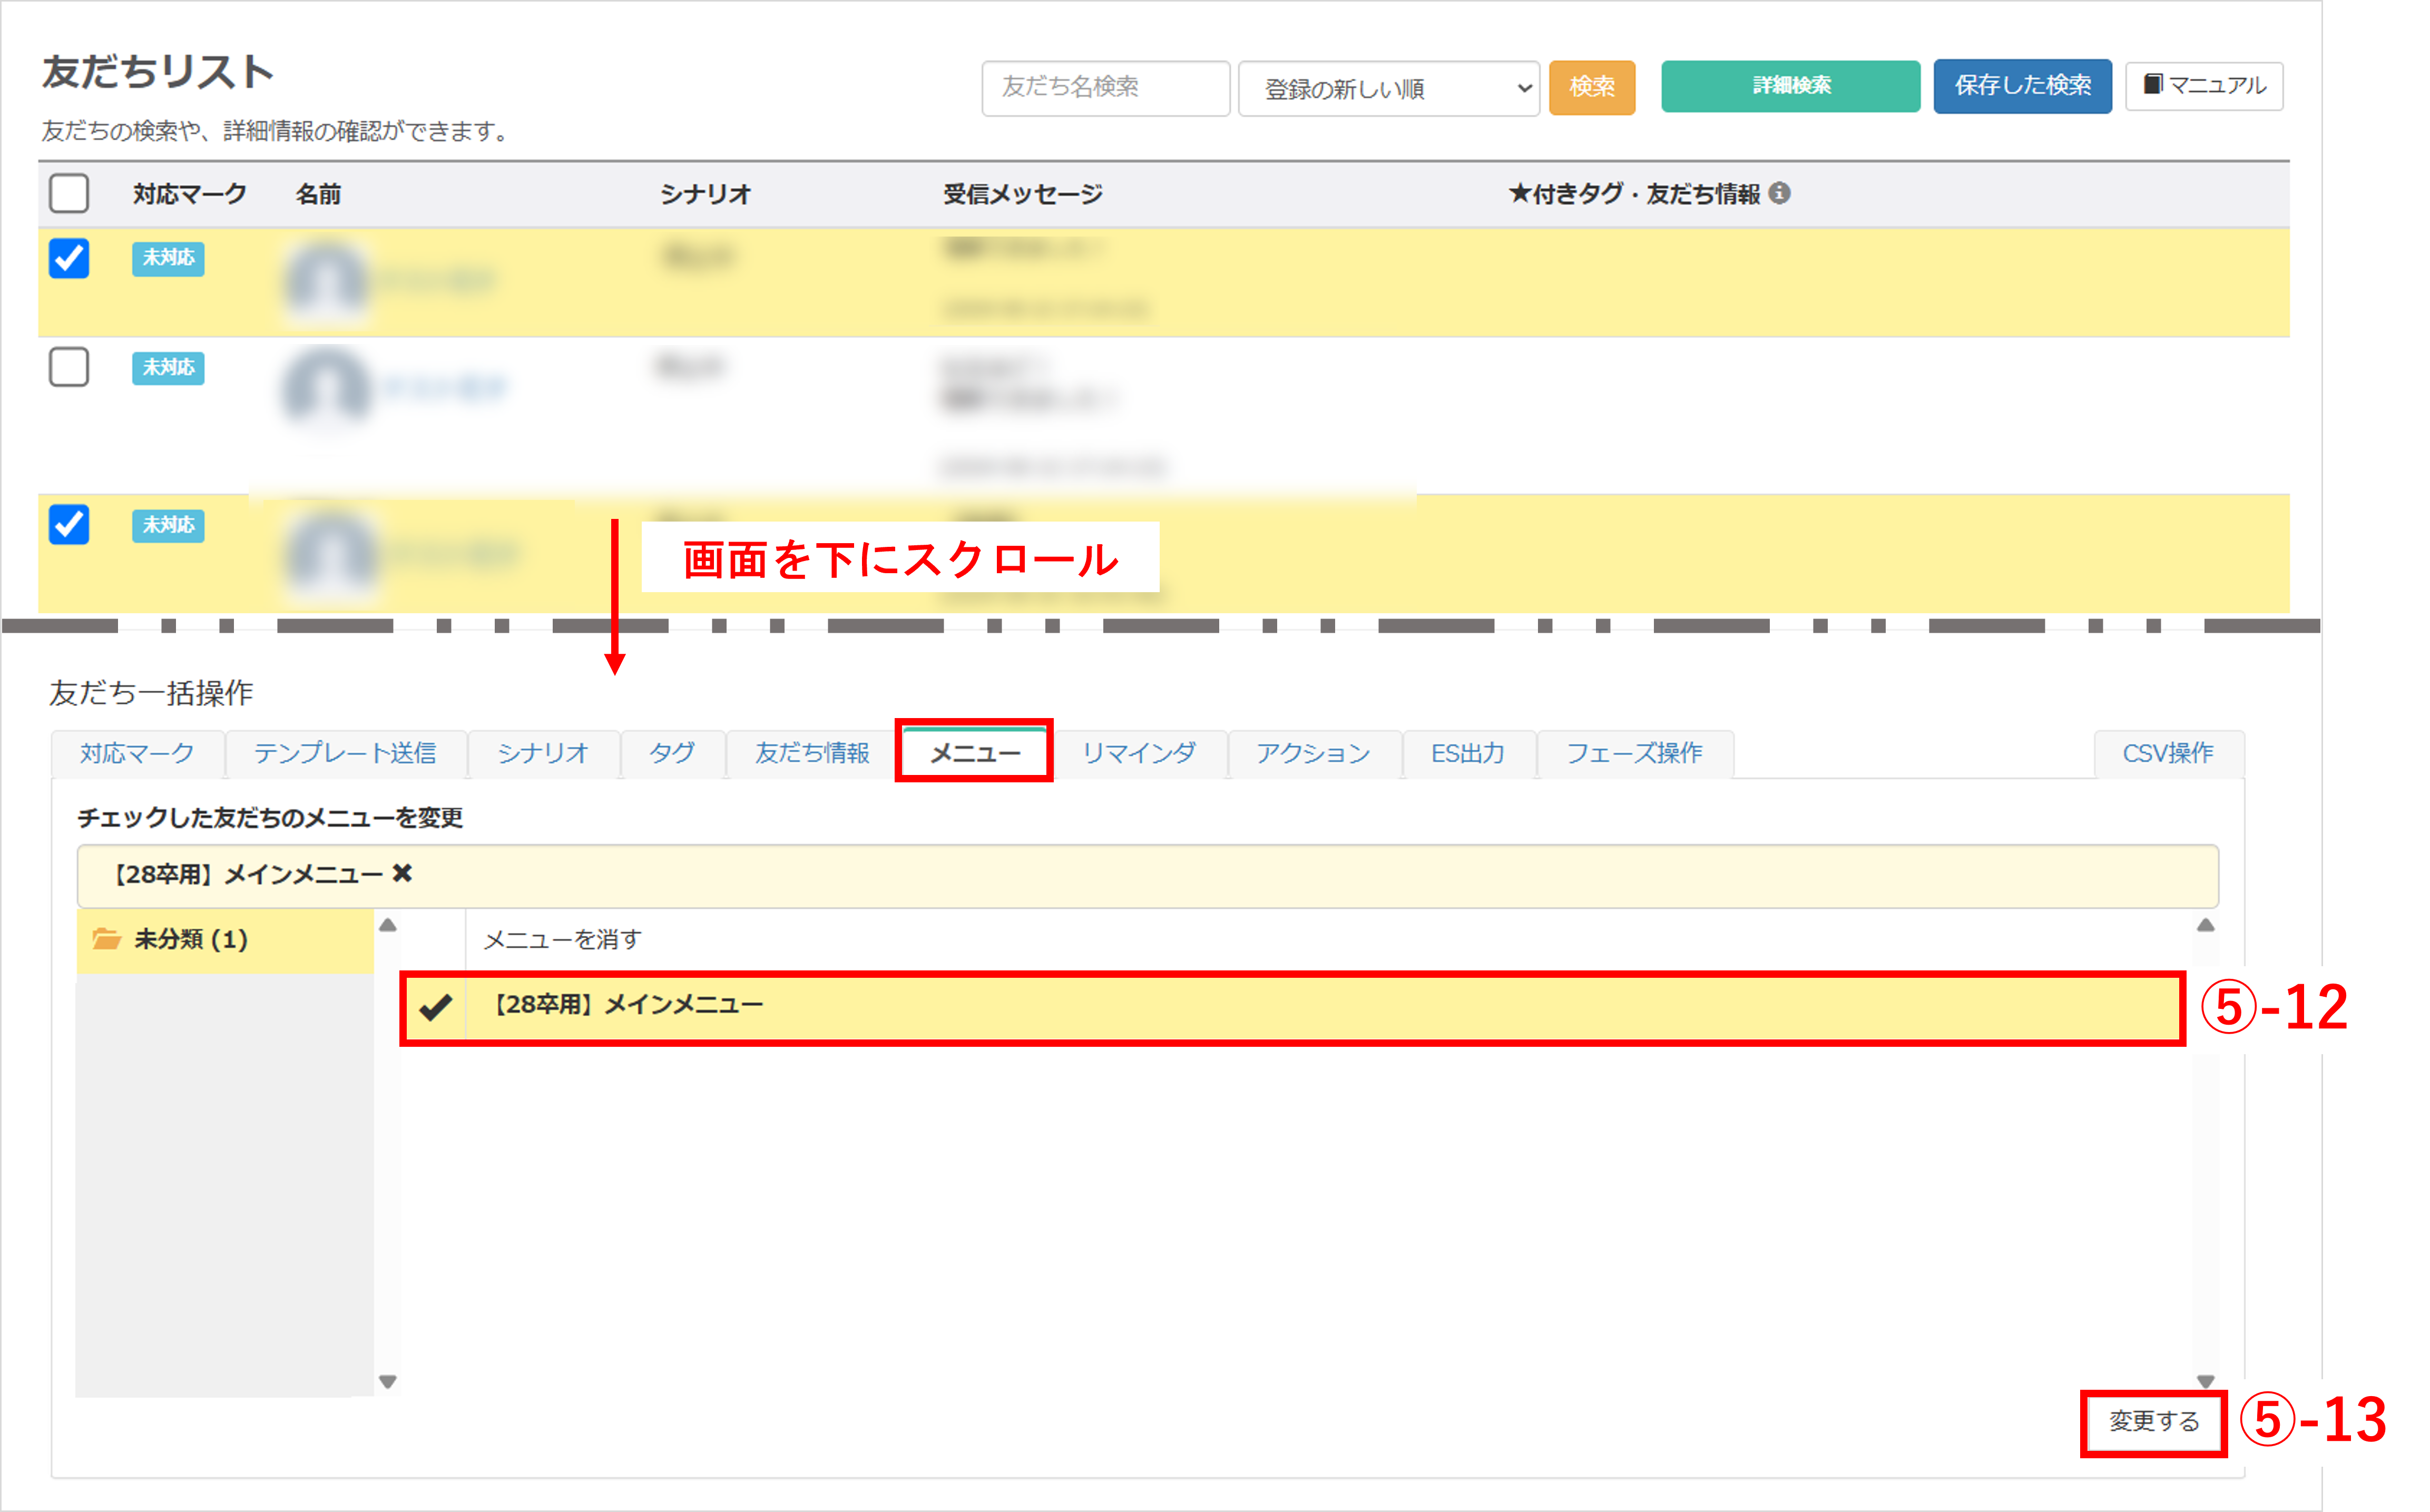2430x1512 pixels.
Task: Focus the 友だち名検索 input field
Action: 1105,87
